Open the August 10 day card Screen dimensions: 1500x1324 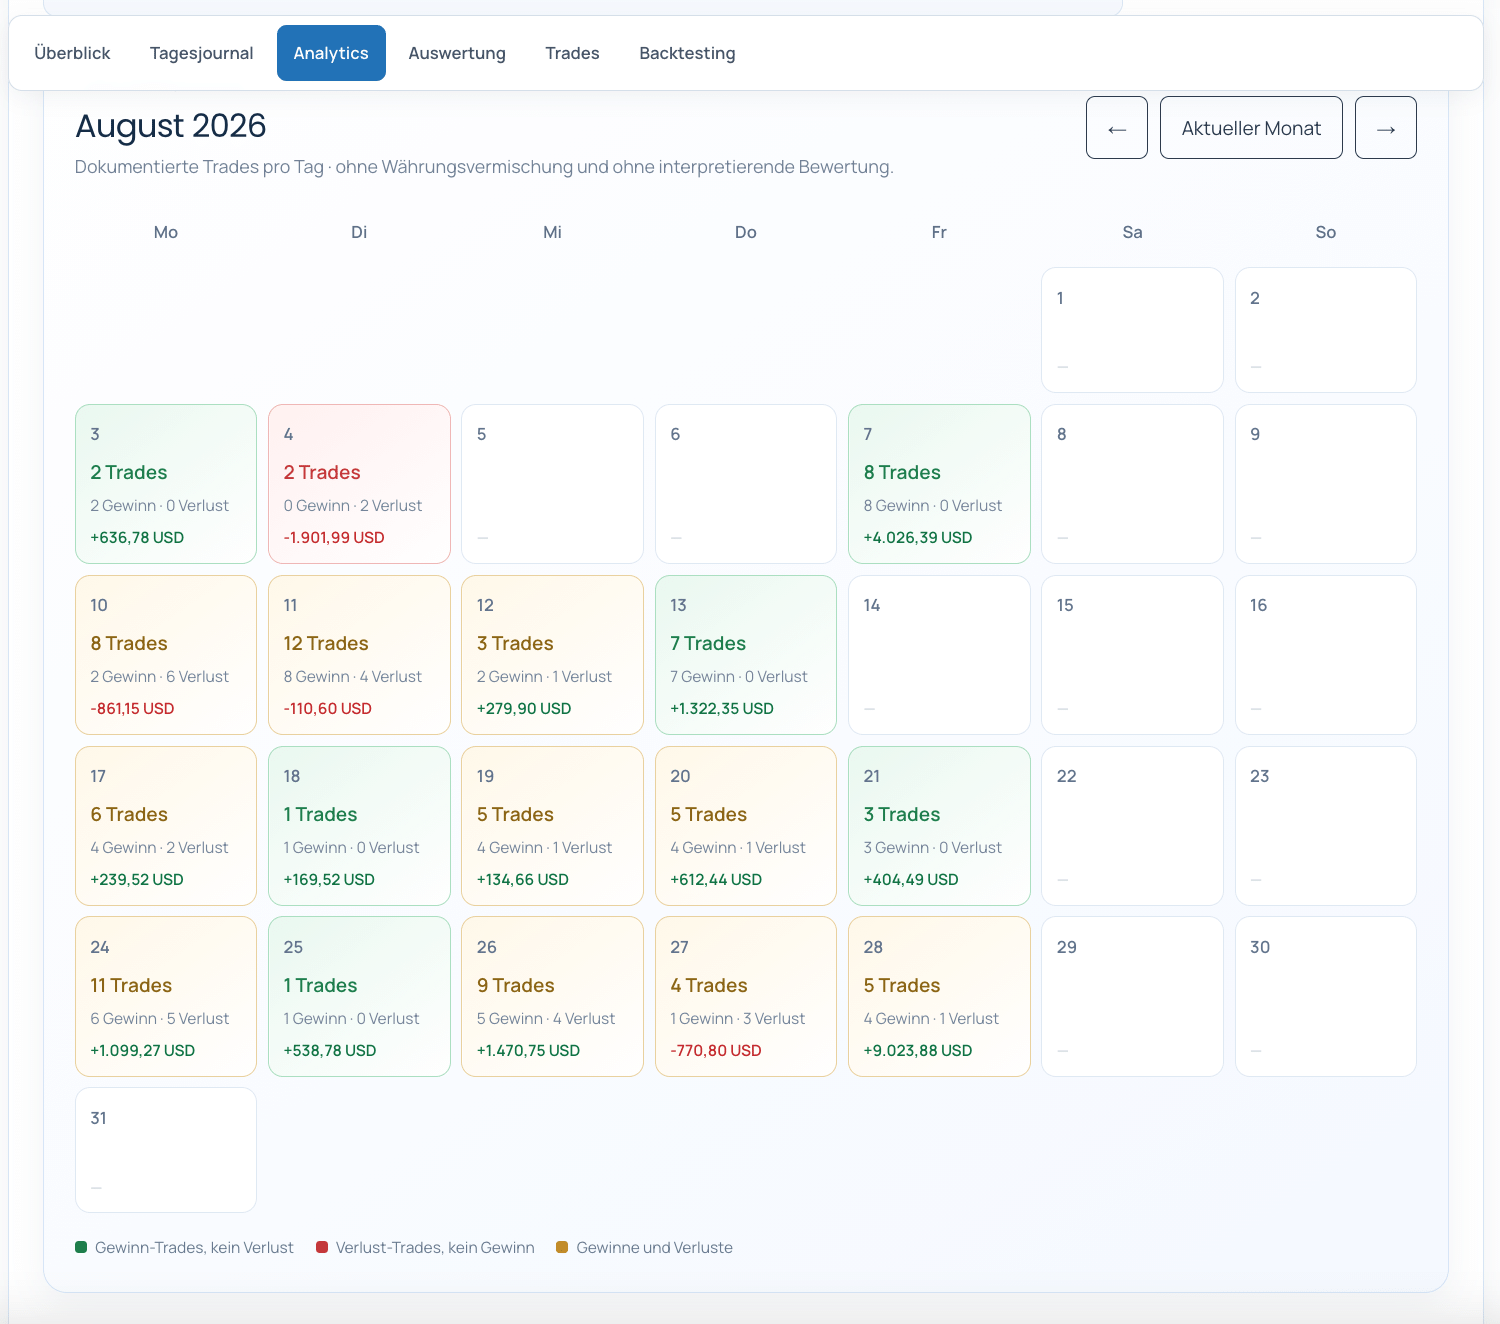pyautogui.click(x=166, y=655)
